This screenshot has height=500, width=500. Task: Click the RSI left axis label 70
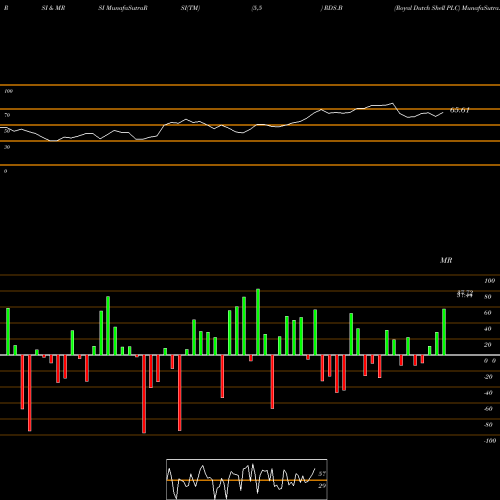tap(7, 115)
